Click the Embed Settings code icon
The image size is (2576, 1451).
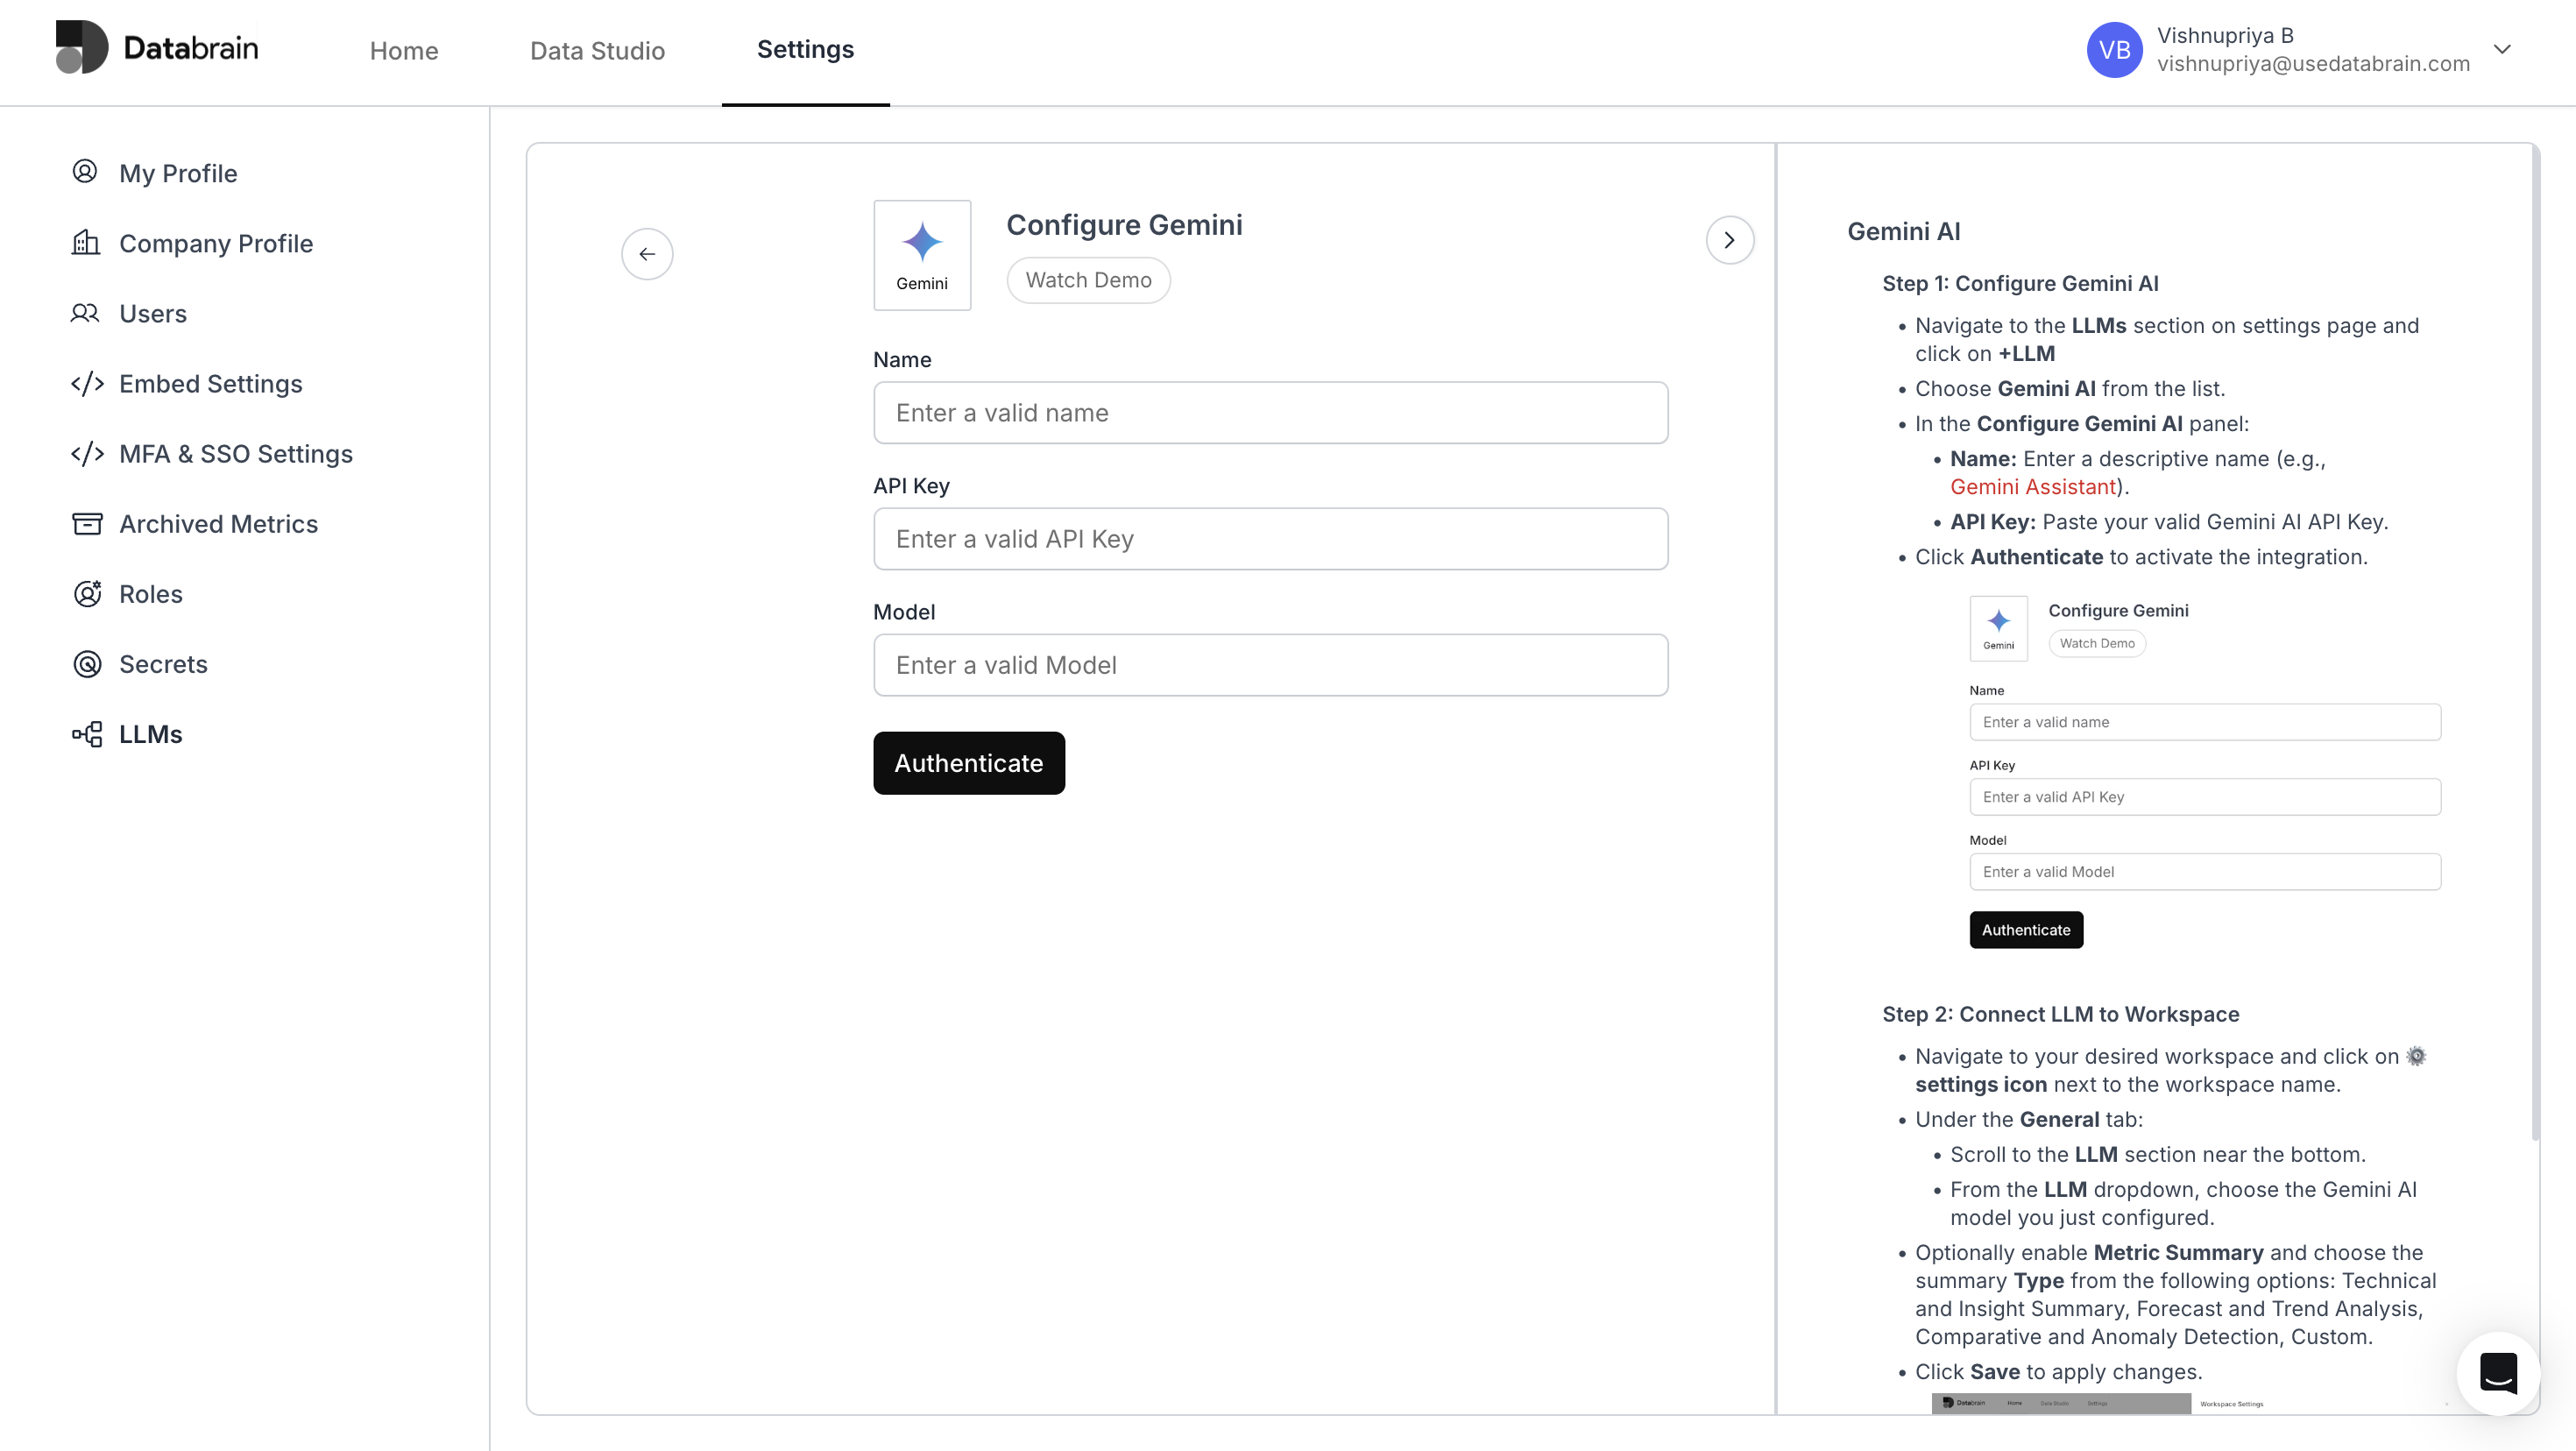click(88, 383)
